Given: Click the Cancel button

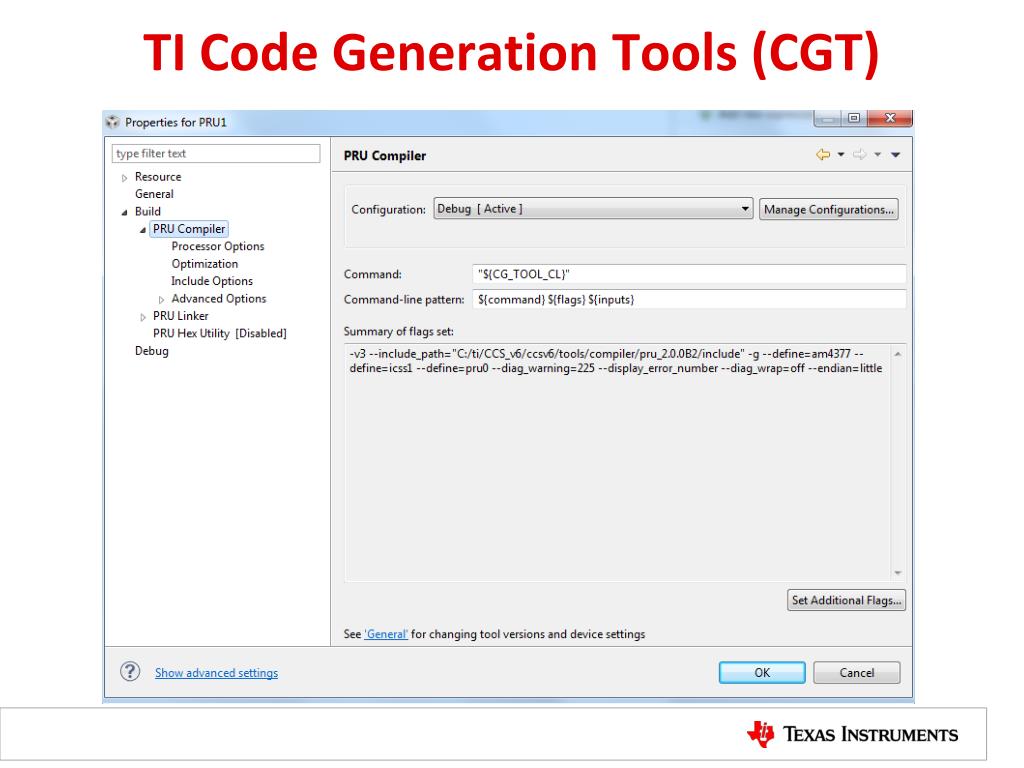Looking at the screenshot, I should click(857, 673).
